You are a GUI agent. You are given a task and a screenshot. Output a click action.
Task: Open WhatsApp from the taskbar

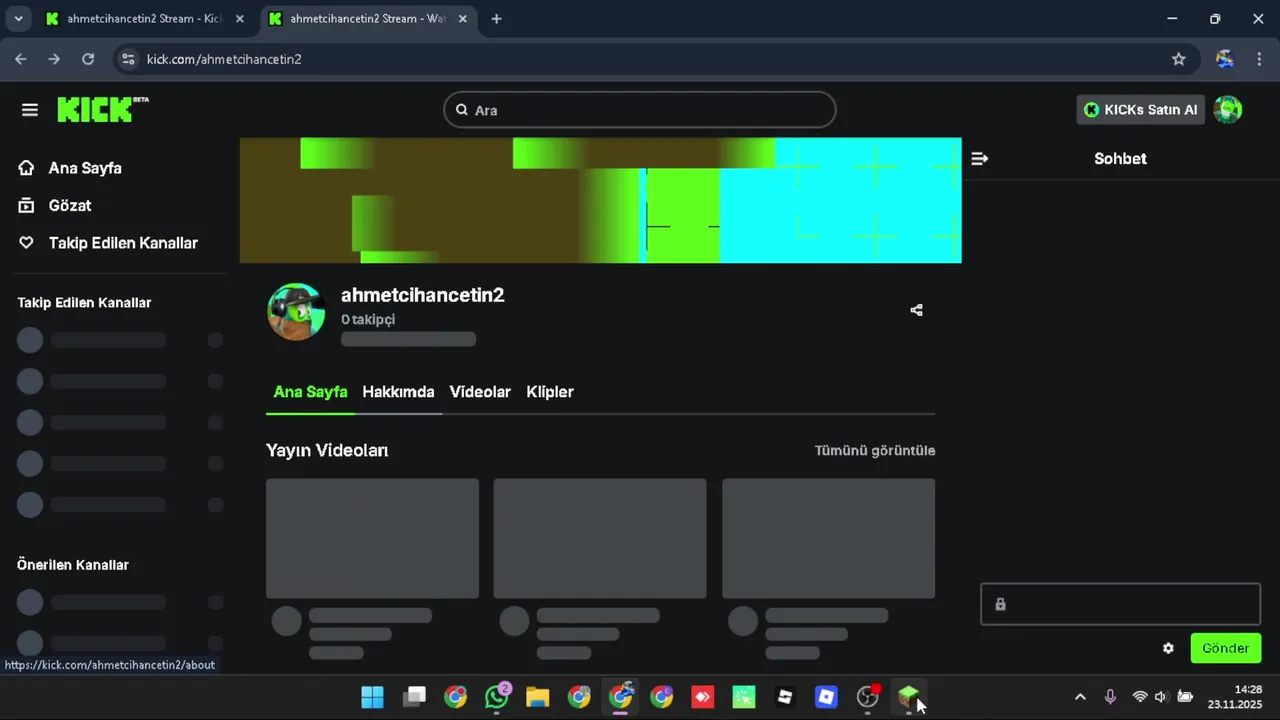pyautogui.click(x=497, y=697)
